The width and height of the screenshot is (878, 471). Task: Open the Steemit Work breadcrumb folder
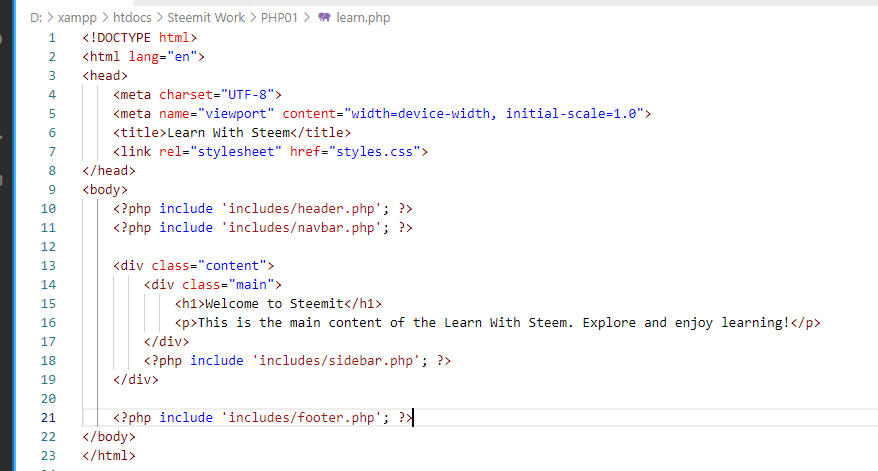(x=206, y=18)
